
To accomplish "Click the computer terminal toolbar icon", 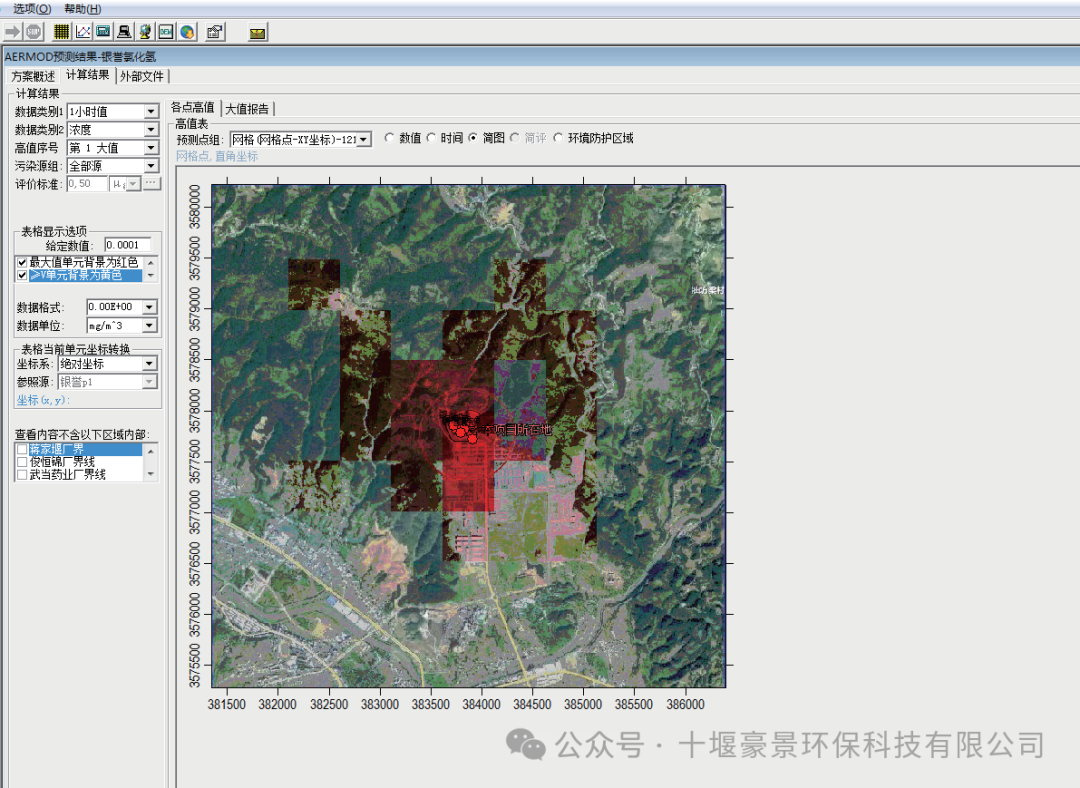I will point(124,32).
